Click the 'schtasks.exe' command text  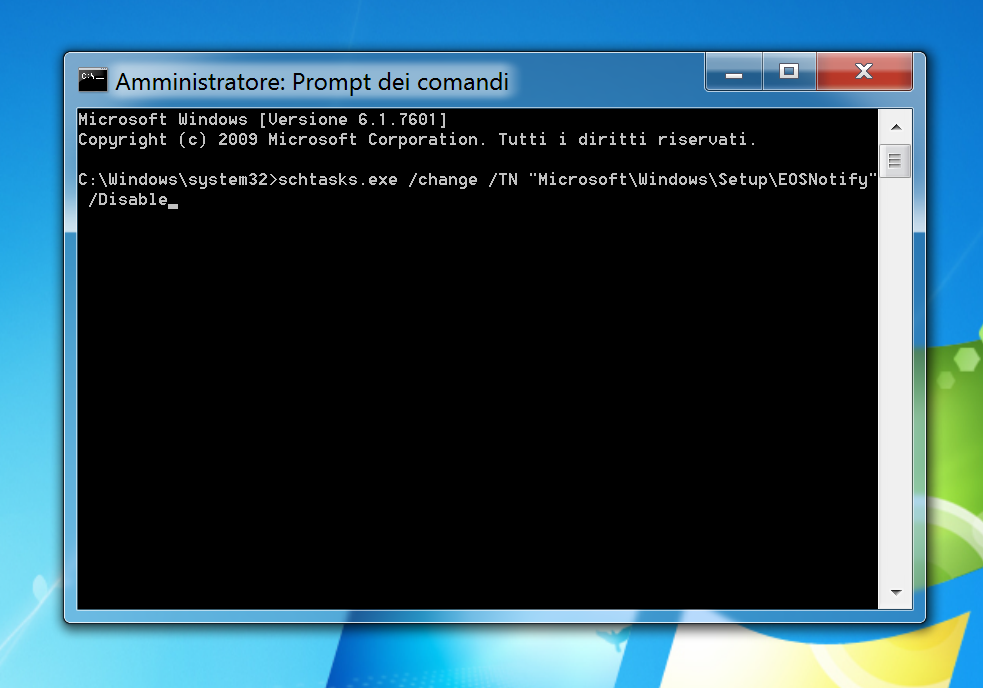(338, 179)
